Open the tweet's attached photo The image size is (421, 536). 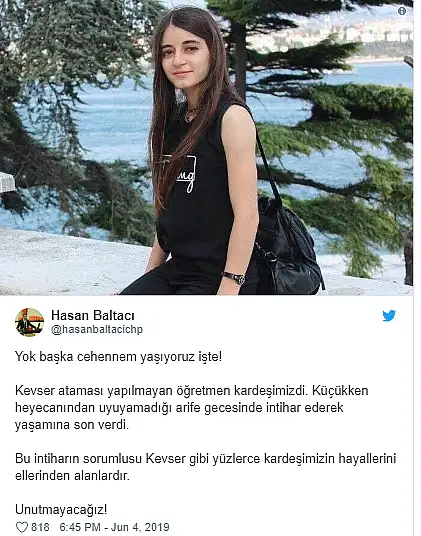pyautogui.click(x=206, y=147)
